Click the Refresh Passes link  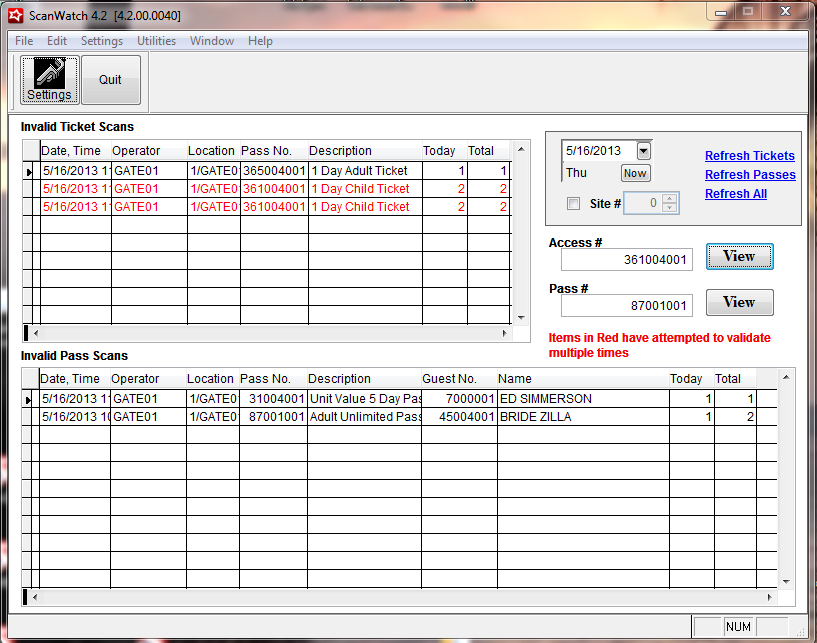(749, 175)
